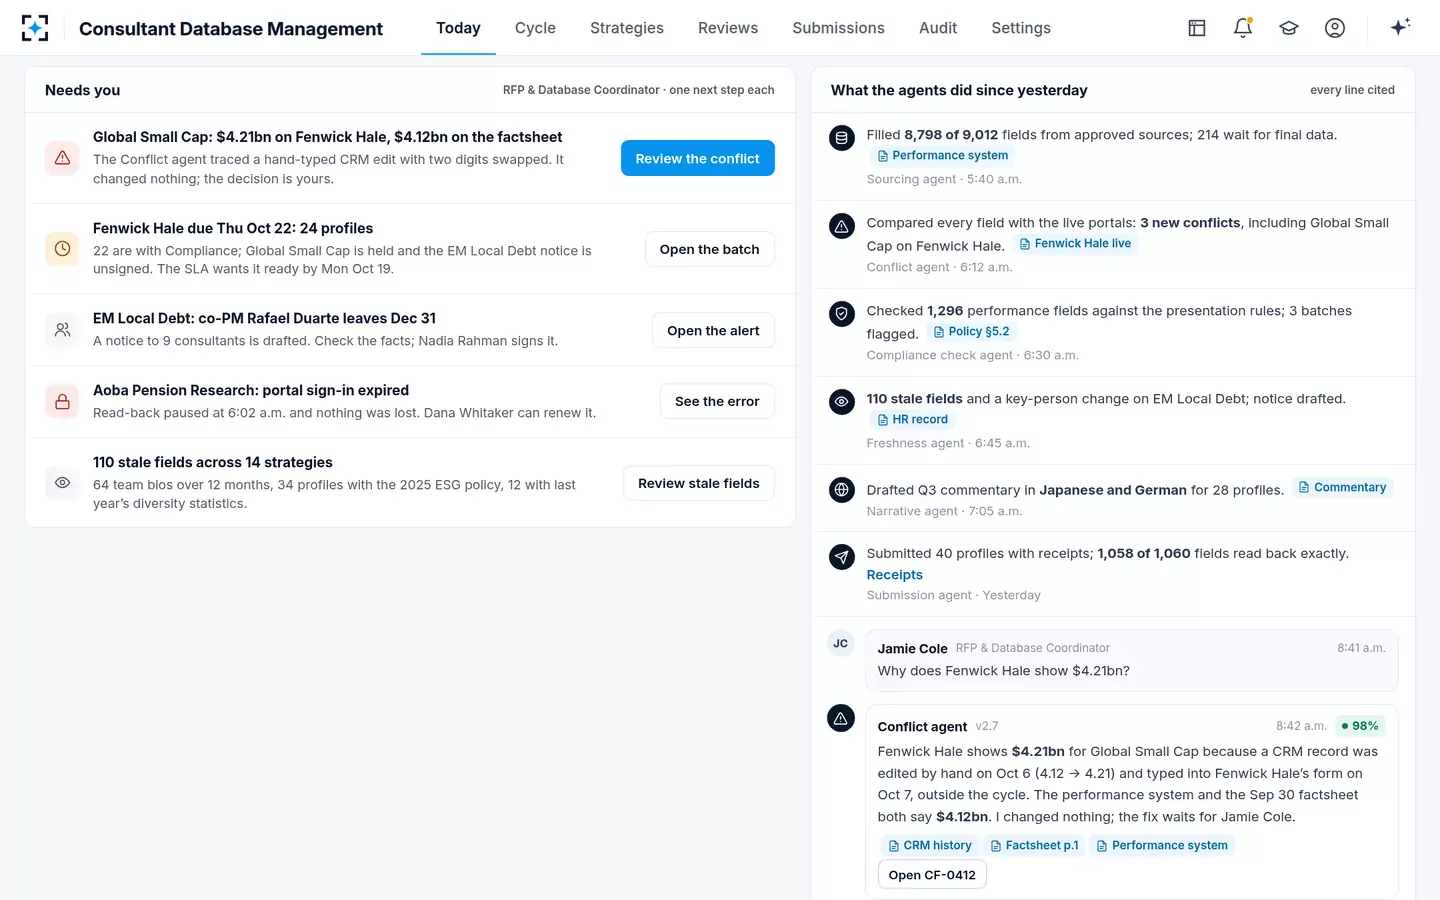Viewport: 1440px width, 900px height.
Task: Click See the error button
Action: tap(717, 402)
